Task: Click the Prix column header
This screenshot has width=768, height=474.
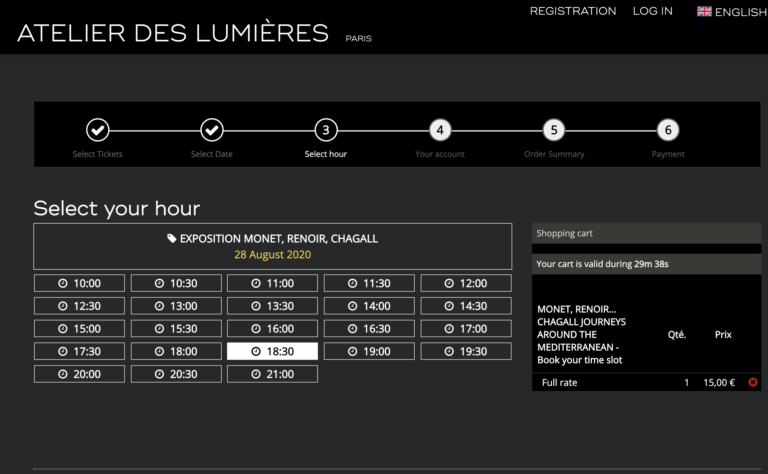Action: click(x=723, y=334)
